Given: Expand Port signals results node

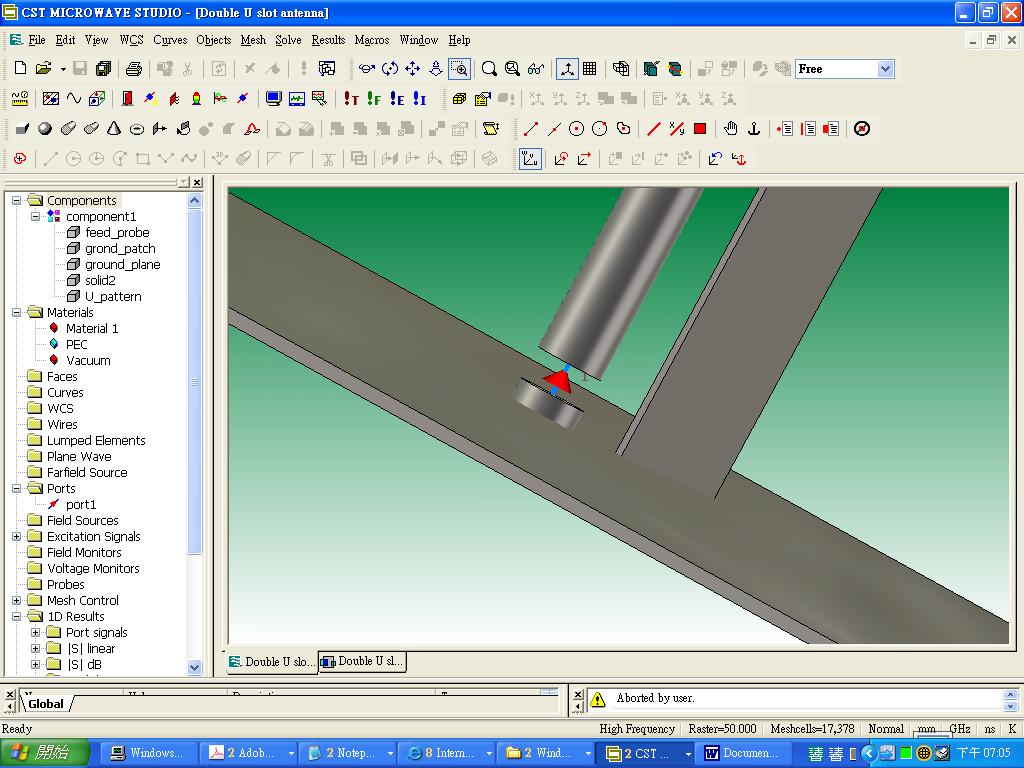Looking at the screenshot, I should click(x=35, y=632).
